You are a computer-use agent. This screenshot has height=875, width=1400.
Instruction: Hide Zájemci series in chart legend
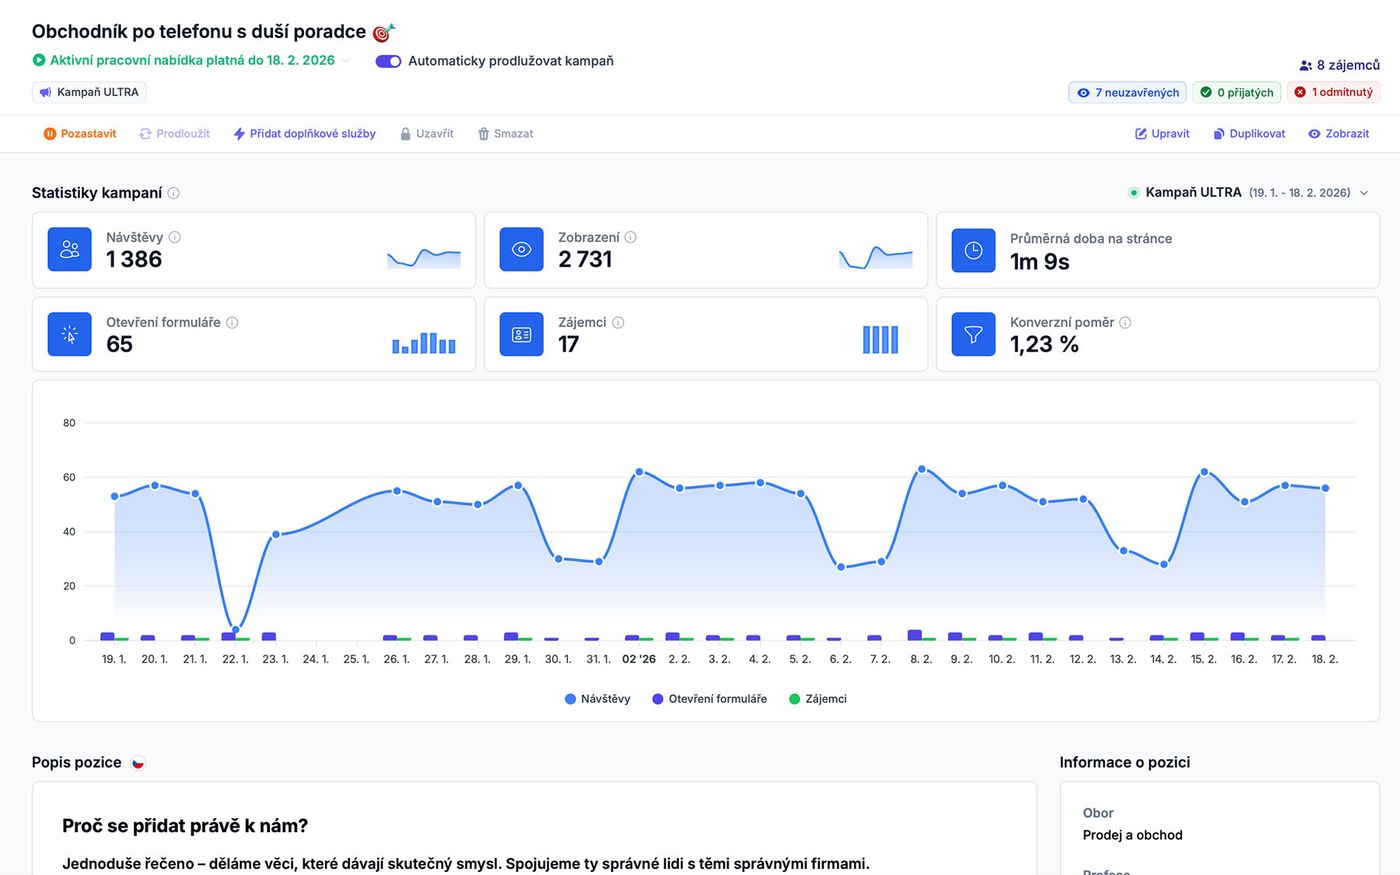pyautogui.click(x=817, y=699)
